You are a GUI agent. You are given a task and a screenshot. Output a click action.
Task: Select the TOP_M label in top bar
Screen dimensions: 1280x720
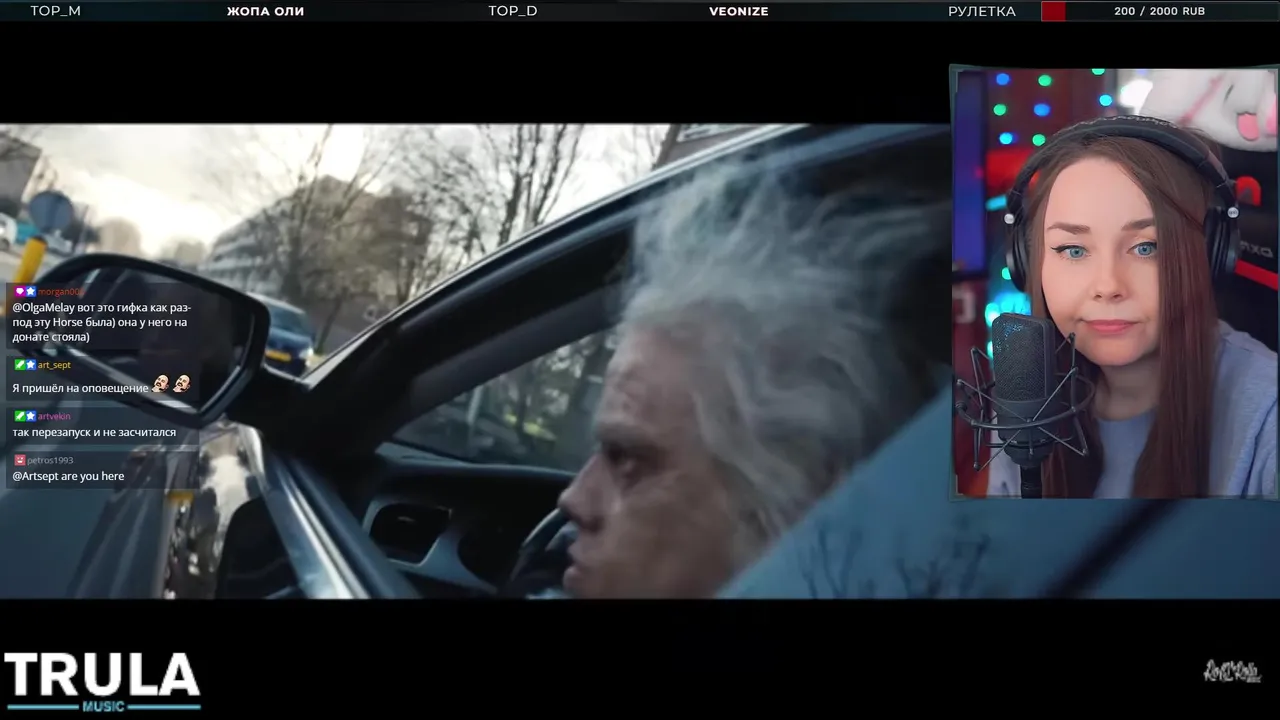[x=55, y=11]
